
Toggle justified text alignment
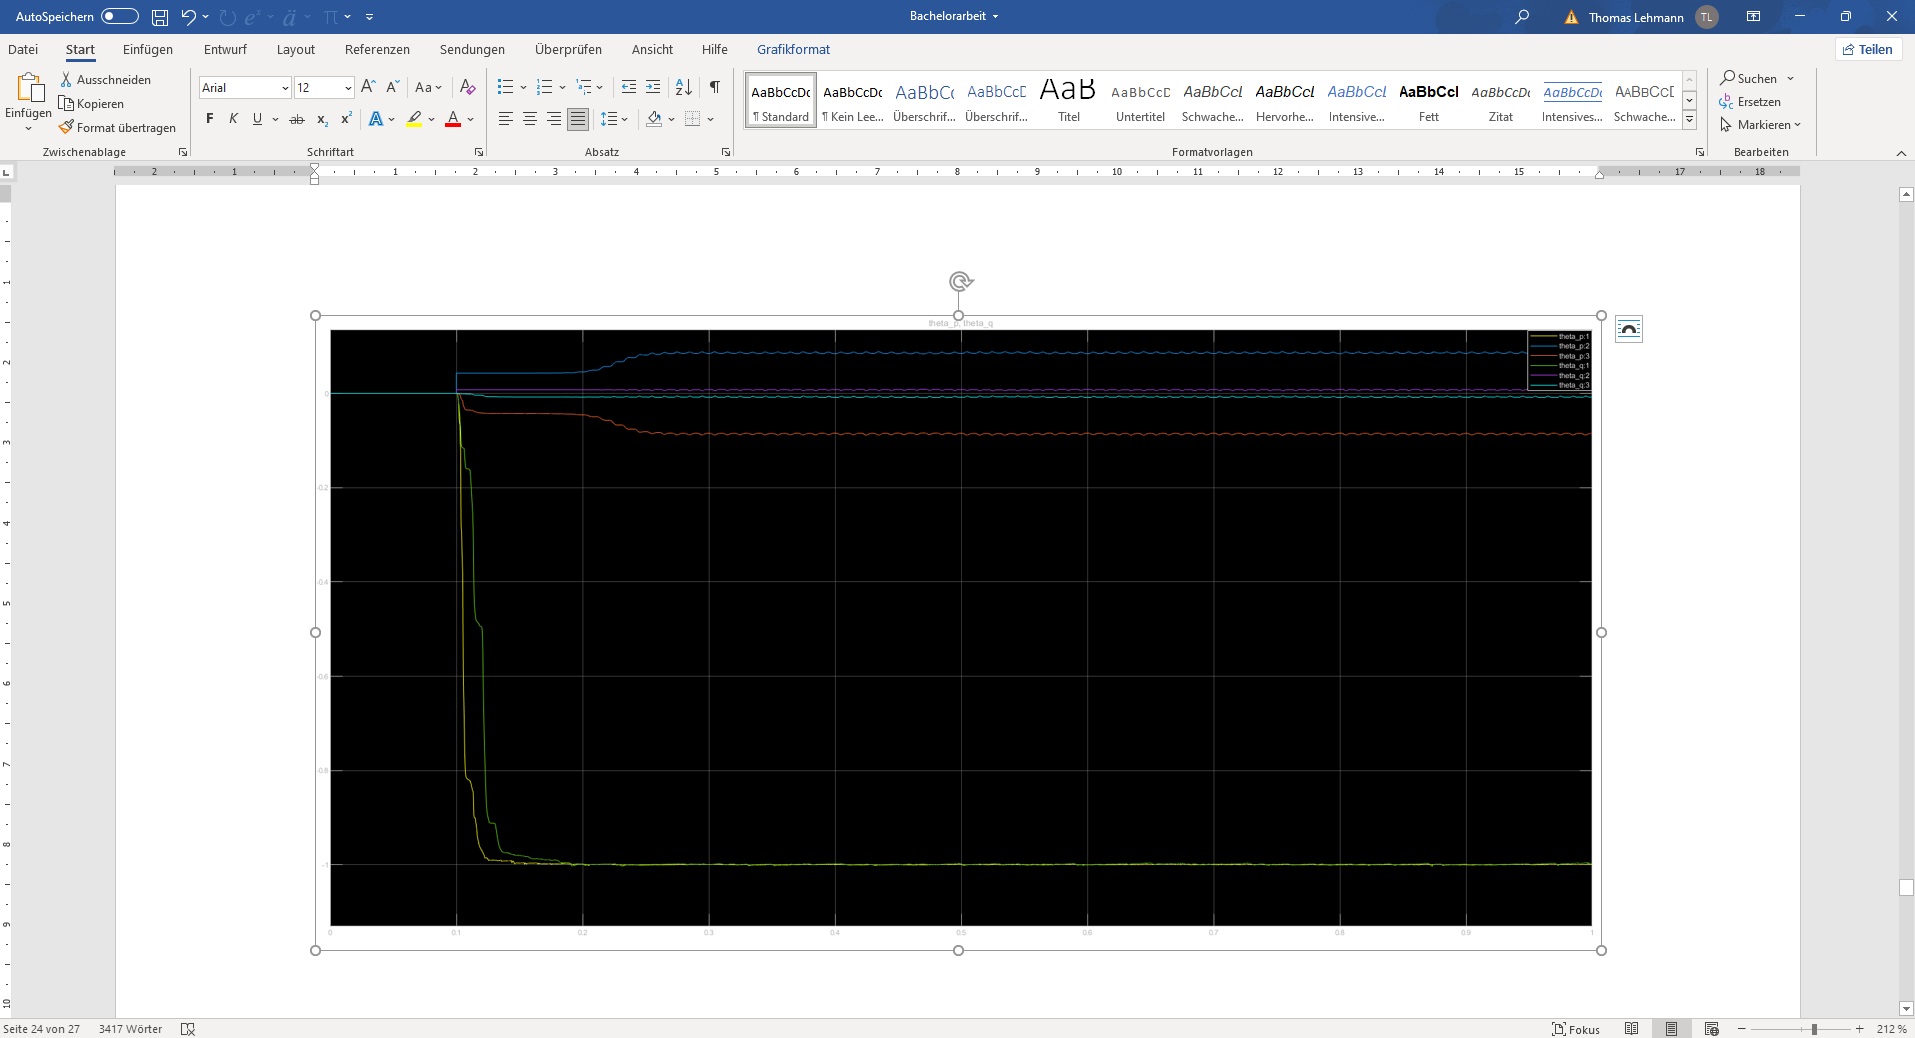[x=578, y=119]
